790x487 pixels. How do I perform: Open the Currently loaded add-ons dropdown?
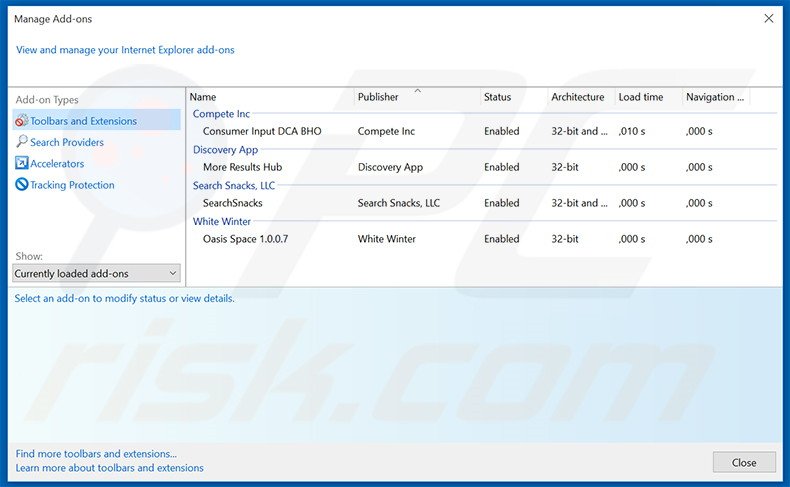[96, 273]
